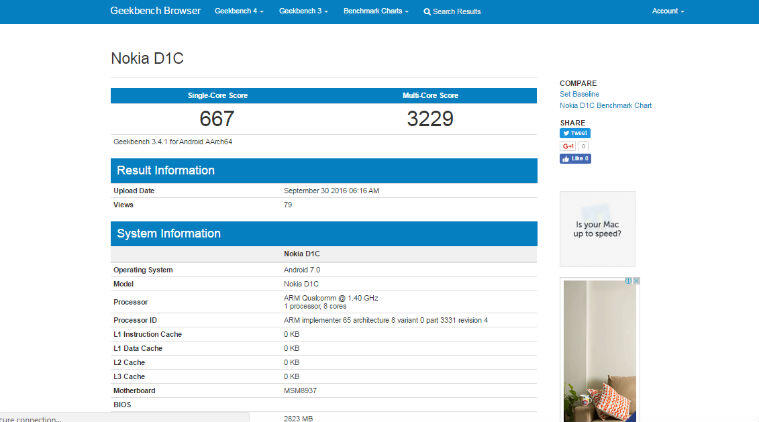Viewport: 759px width, 422px height.
Task: Go to Geekbench Browser home
Action: tap(155, 11)
